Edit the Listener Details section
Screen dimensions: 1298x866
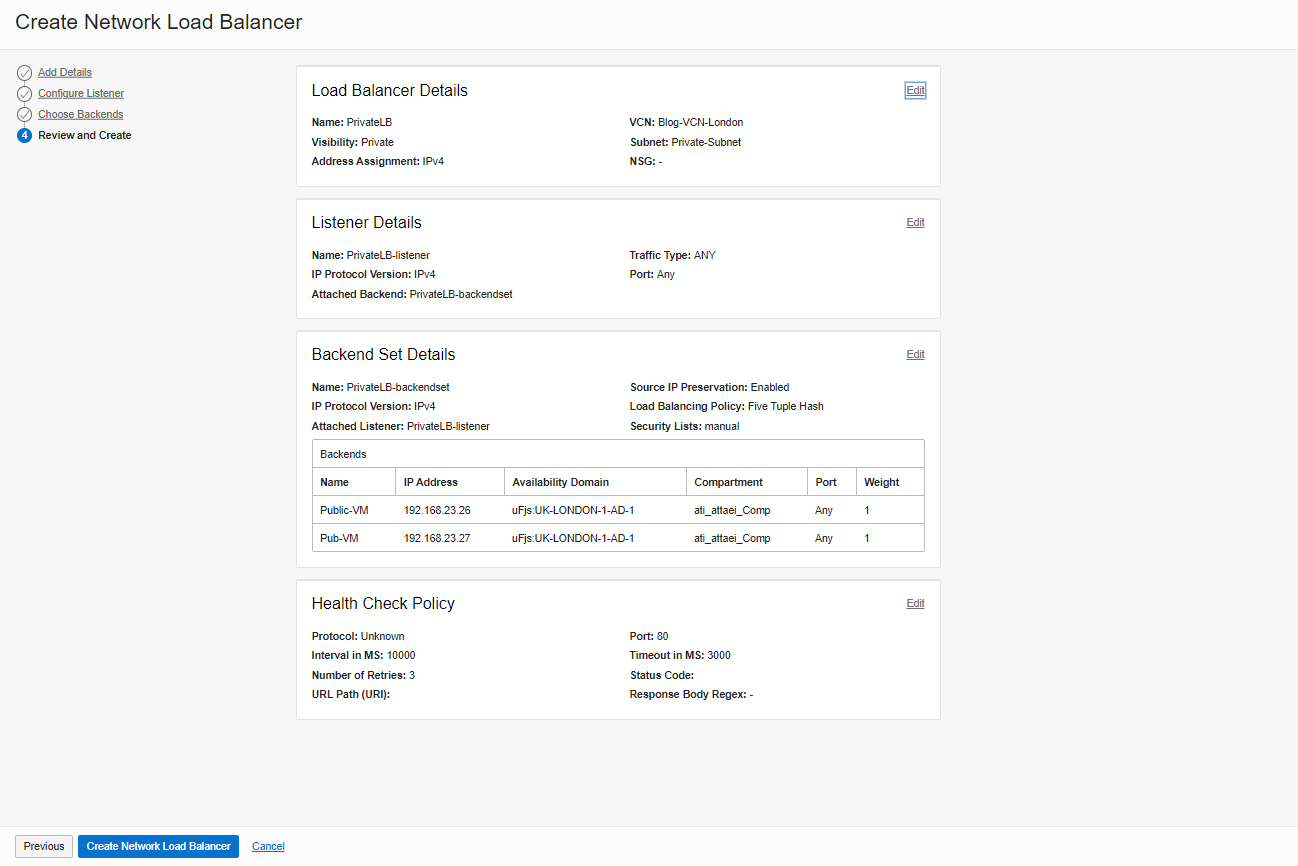click(x=915, y=222)
